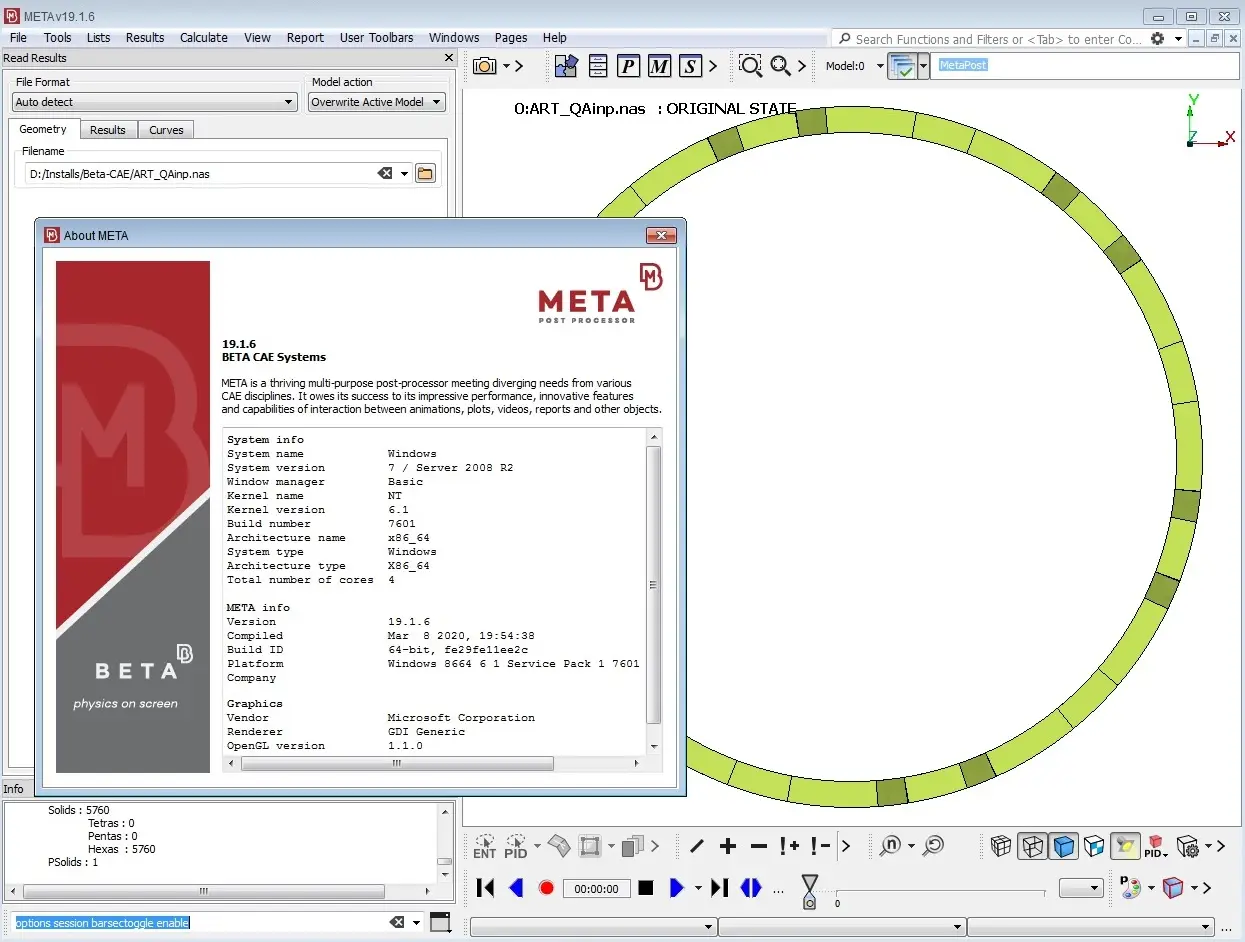Toggle the half-shaded cube display mode
The image size is (1245, 942).
(1094, 846)
